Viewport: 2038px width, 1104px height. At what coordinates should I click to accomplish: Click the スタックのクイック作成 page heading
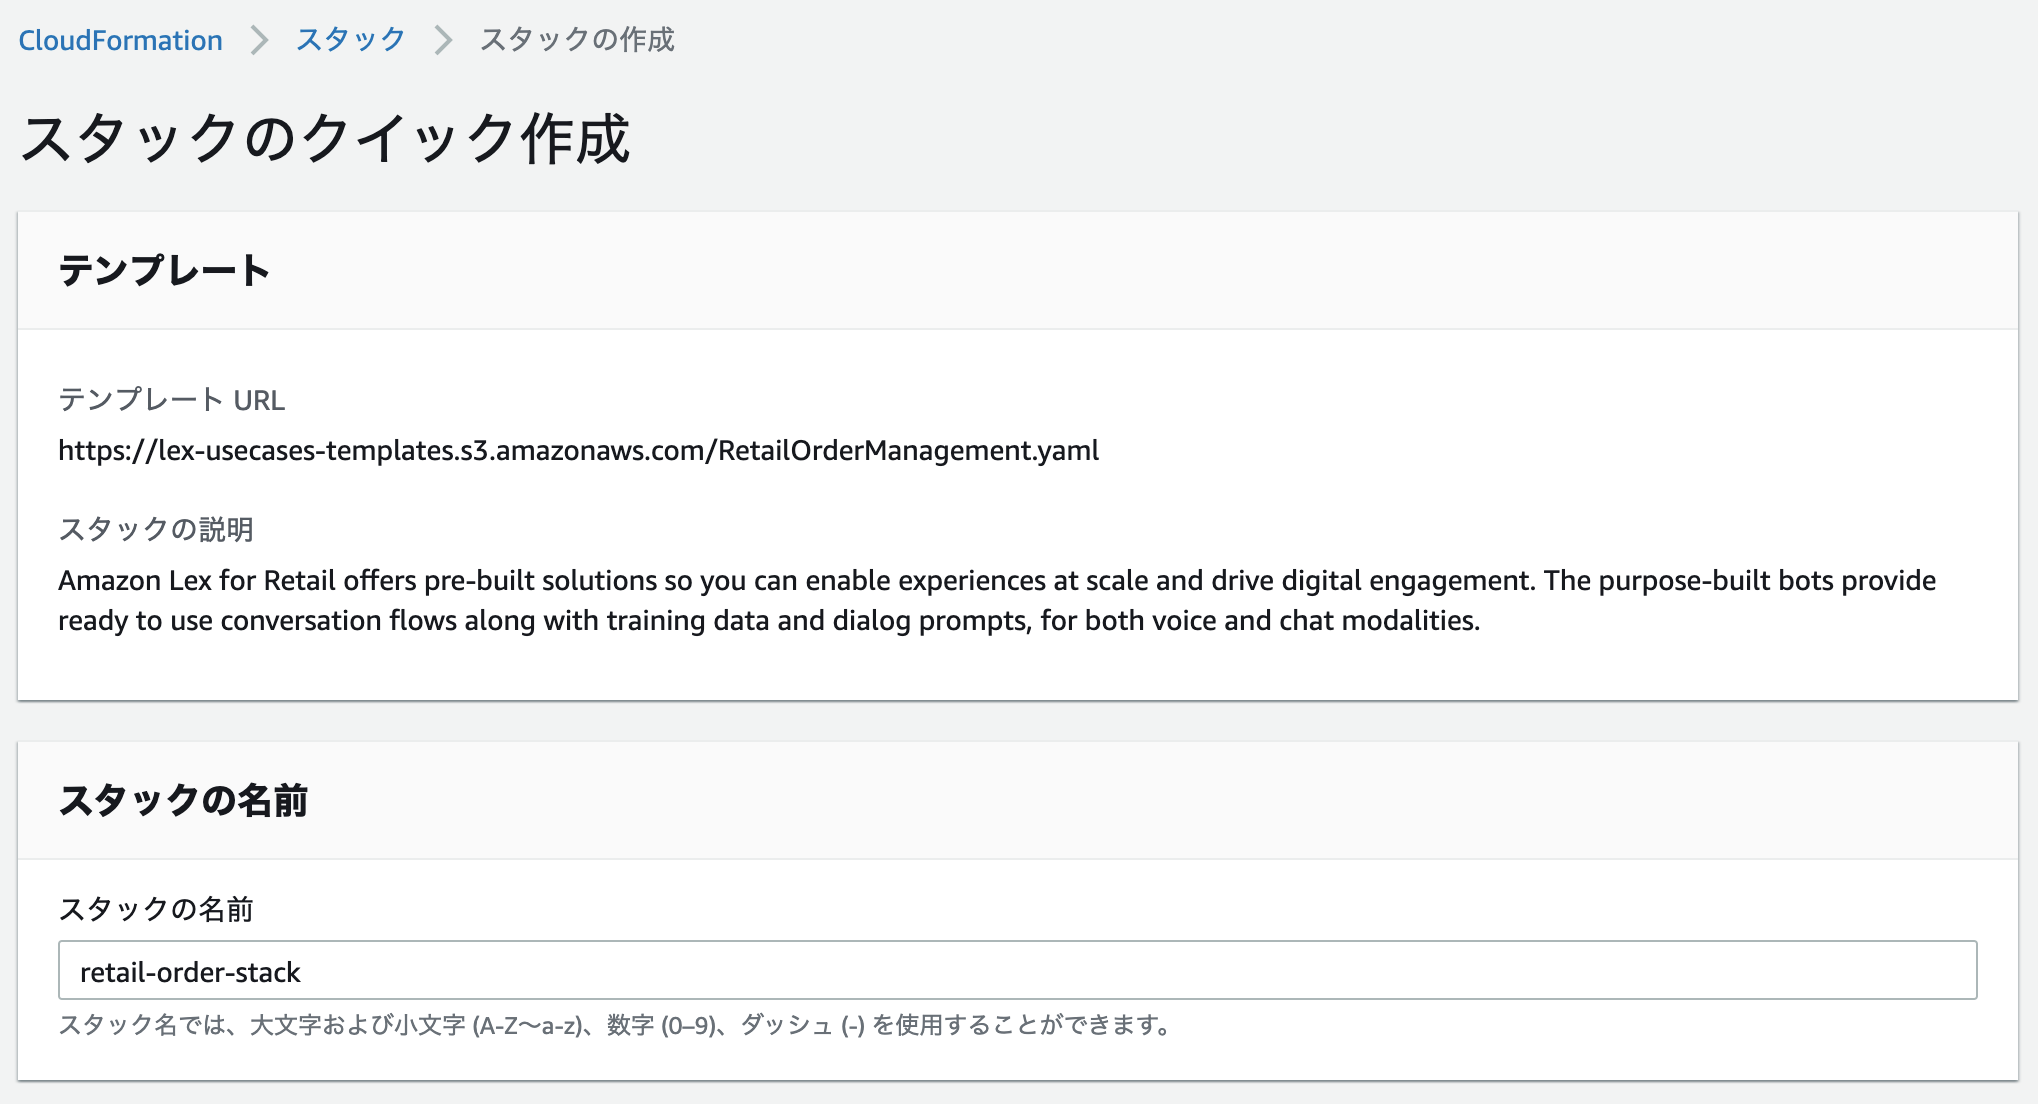coord(325,138)
